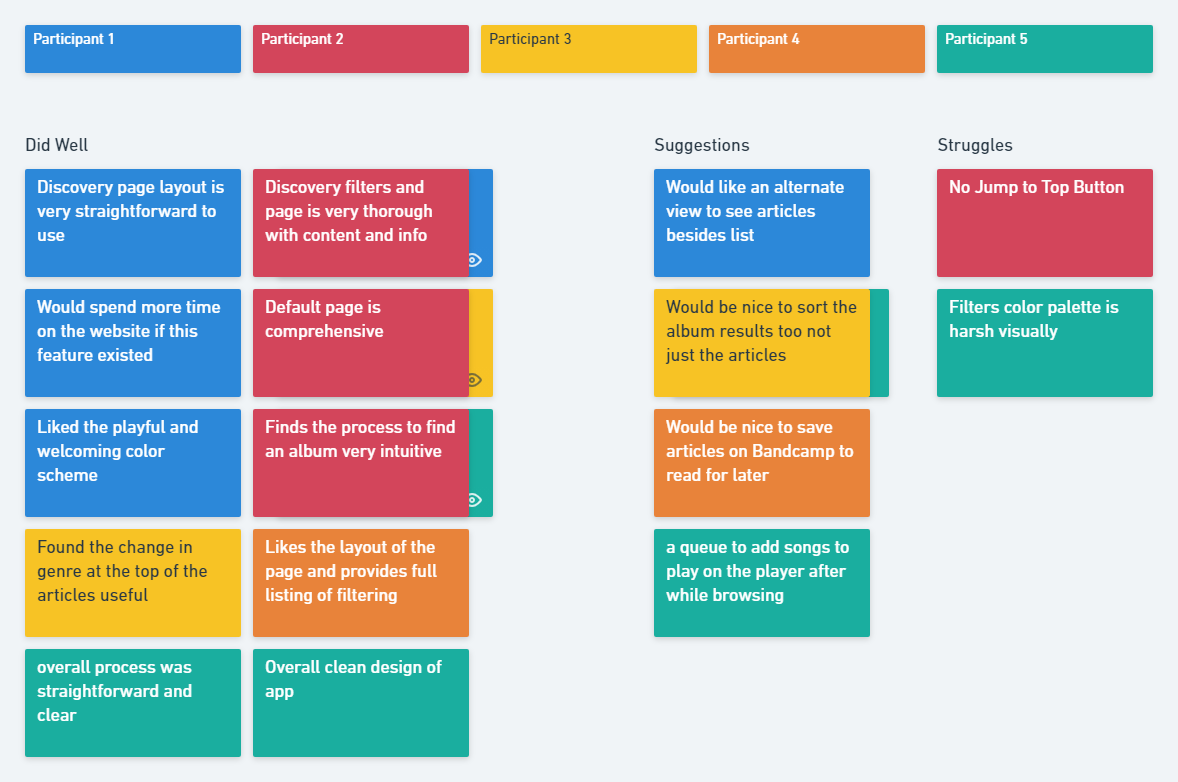Select the change in genre yellow note
1178x782 pixels.
point(133,583)
